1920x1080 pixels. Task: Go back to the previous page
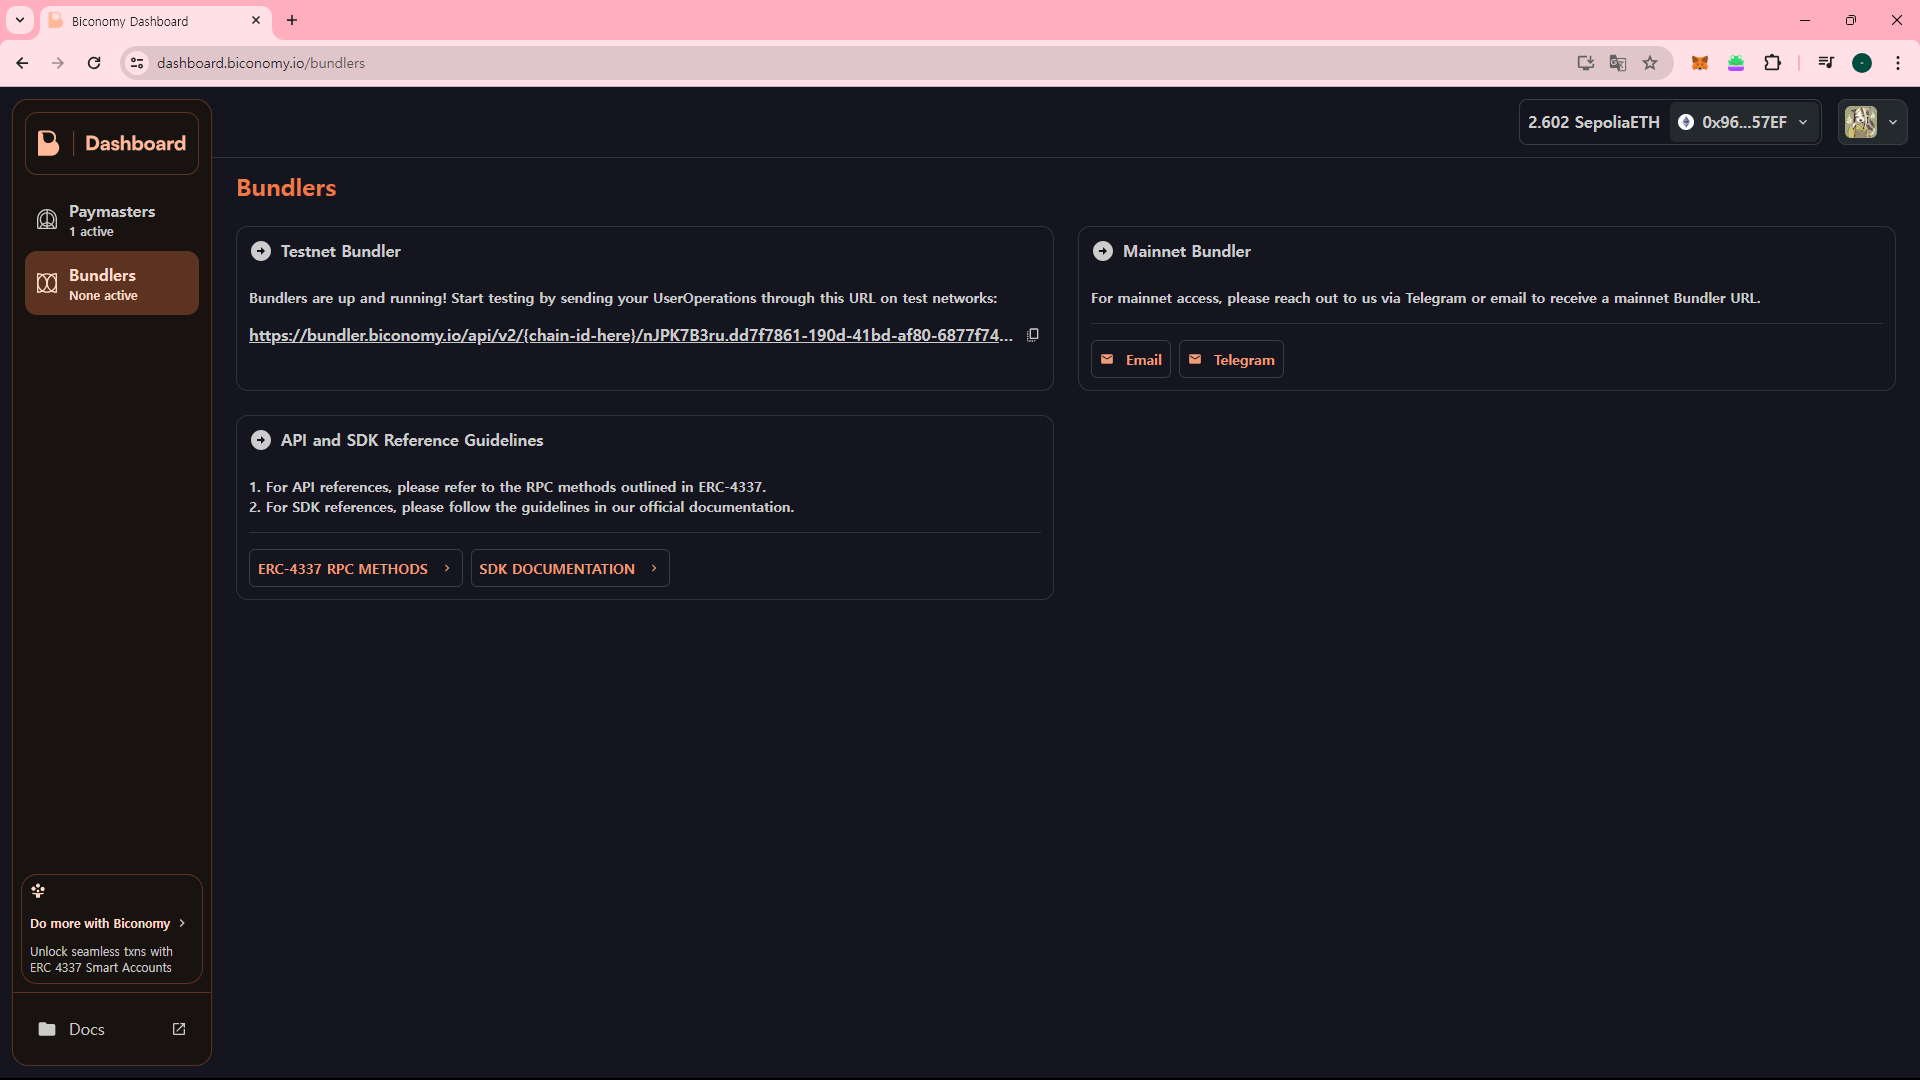pos(22,63)
